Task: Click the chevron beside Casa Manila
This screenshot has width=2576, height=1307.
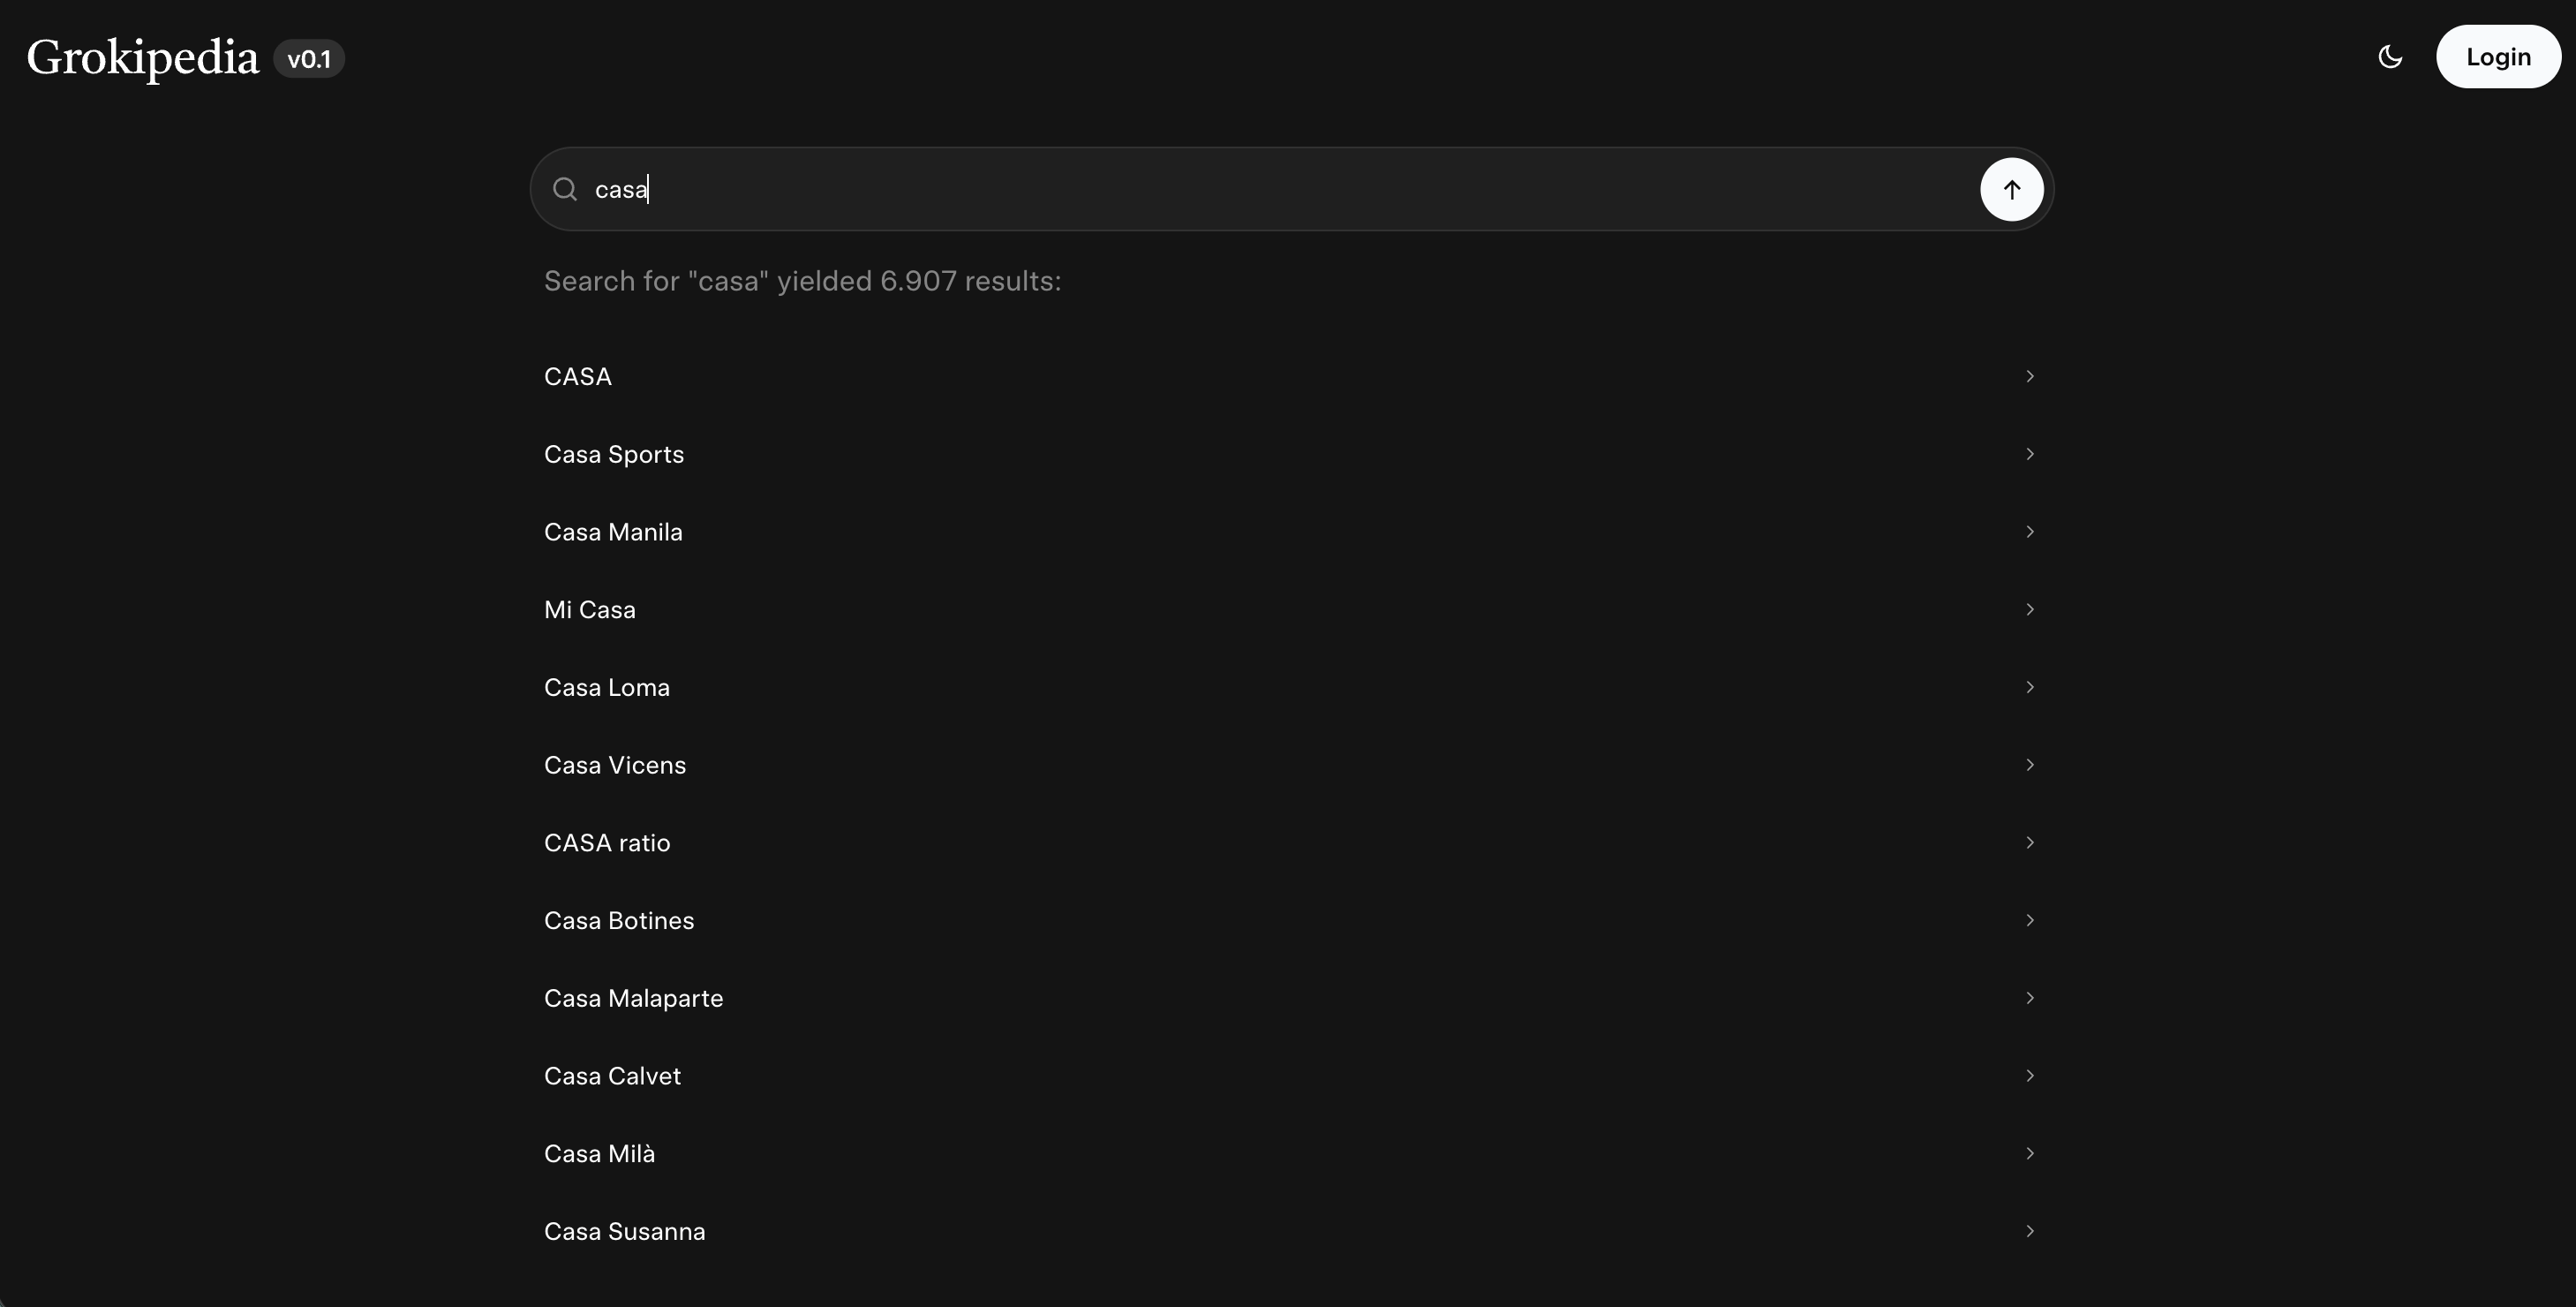Action: coord(2029,532)
